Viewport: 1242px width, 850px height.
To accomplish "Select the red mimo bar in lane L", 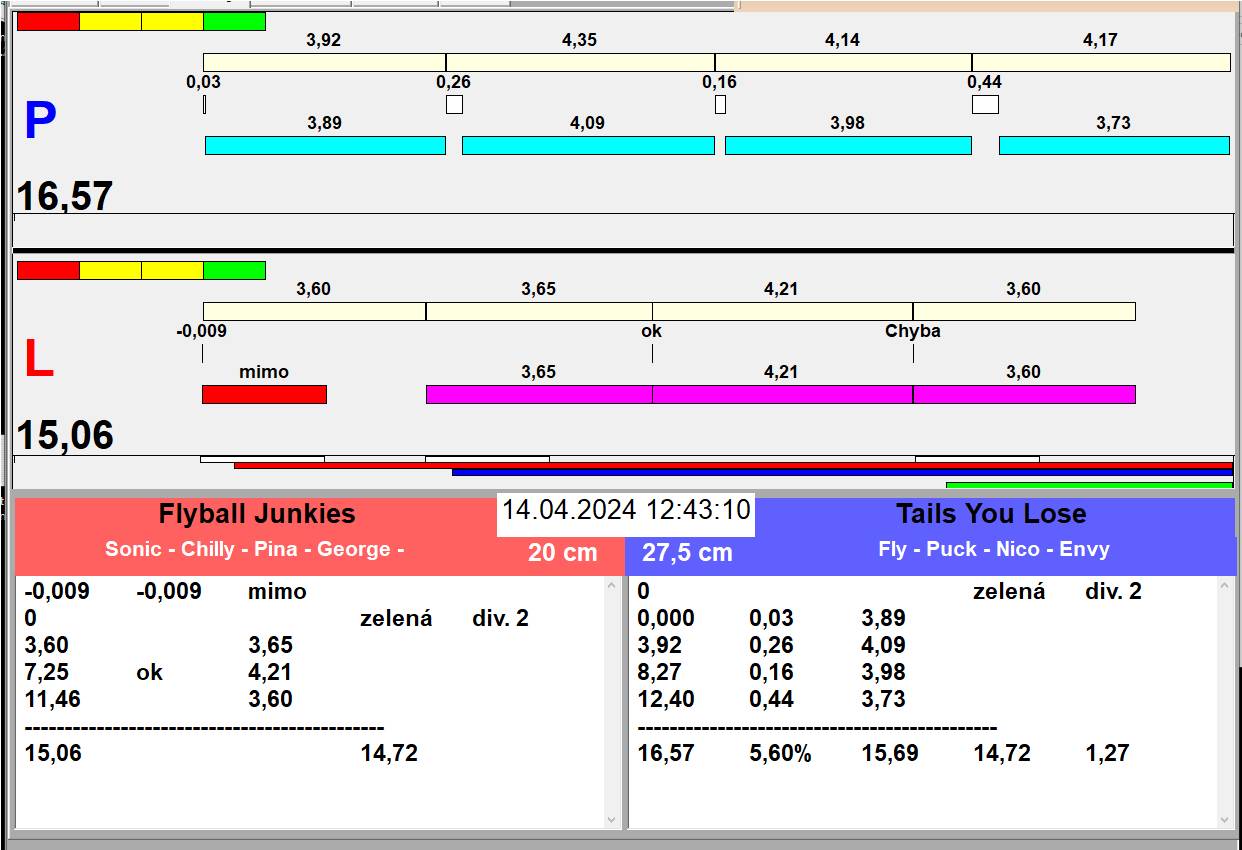I will click(x=264, y=394).
